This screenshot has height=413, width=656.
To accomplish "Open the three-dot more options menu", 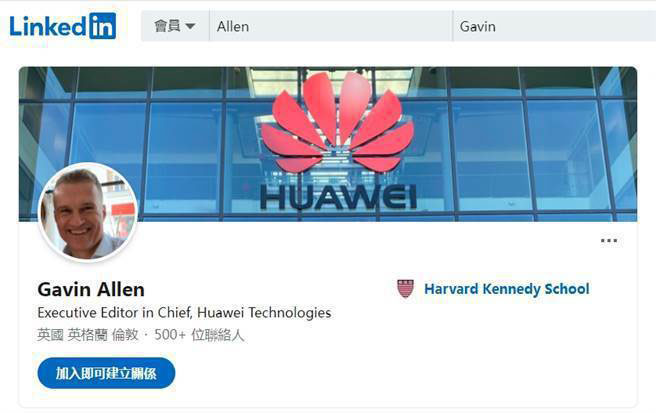I will (609, 241).
